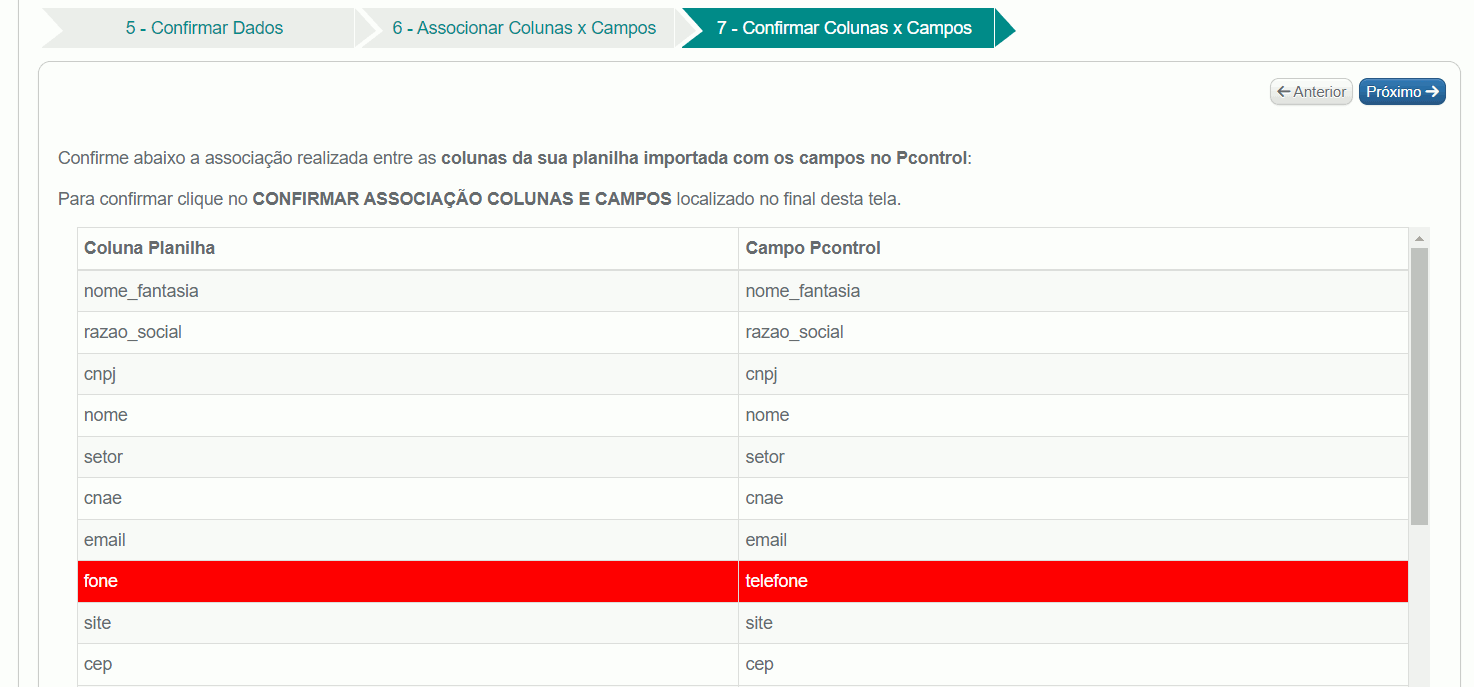Click the Coluna Planilha column header
Image resolution: width=1474 pixels, height=687 pixels.
coord(408,248)
